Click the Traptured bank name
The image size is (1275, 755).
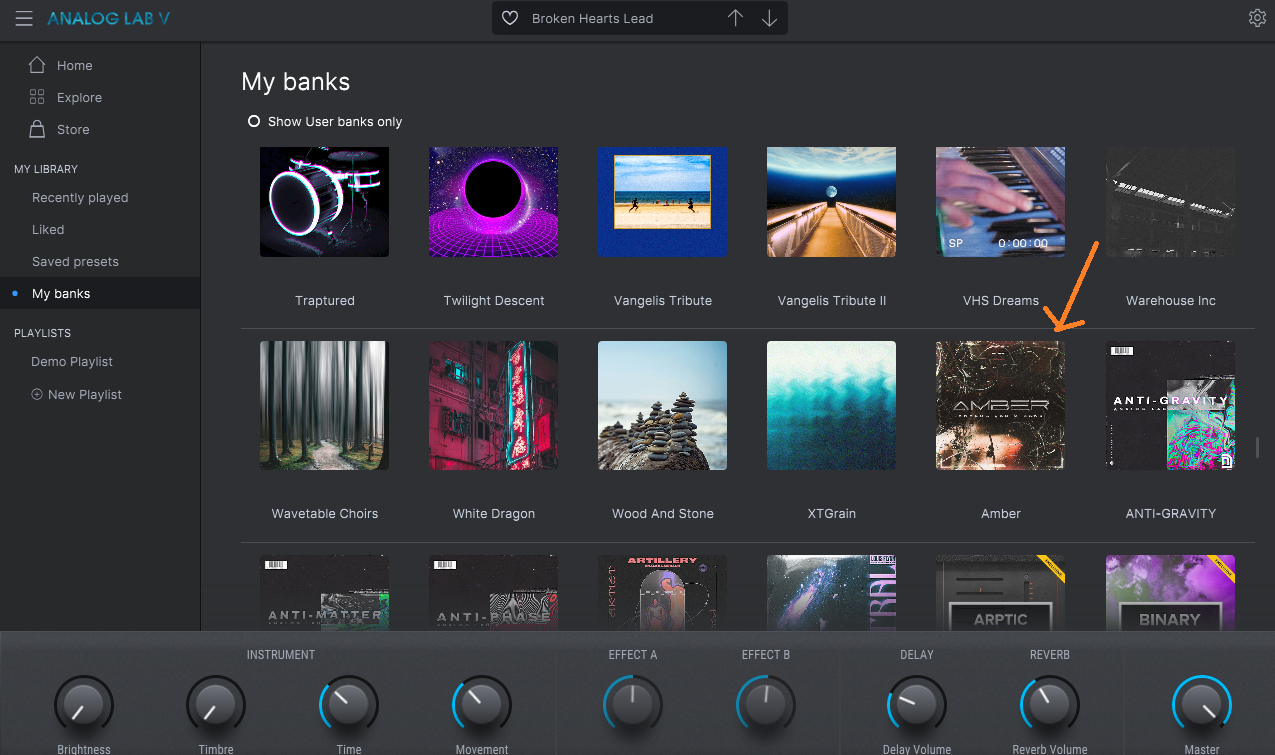click(324, 300)
